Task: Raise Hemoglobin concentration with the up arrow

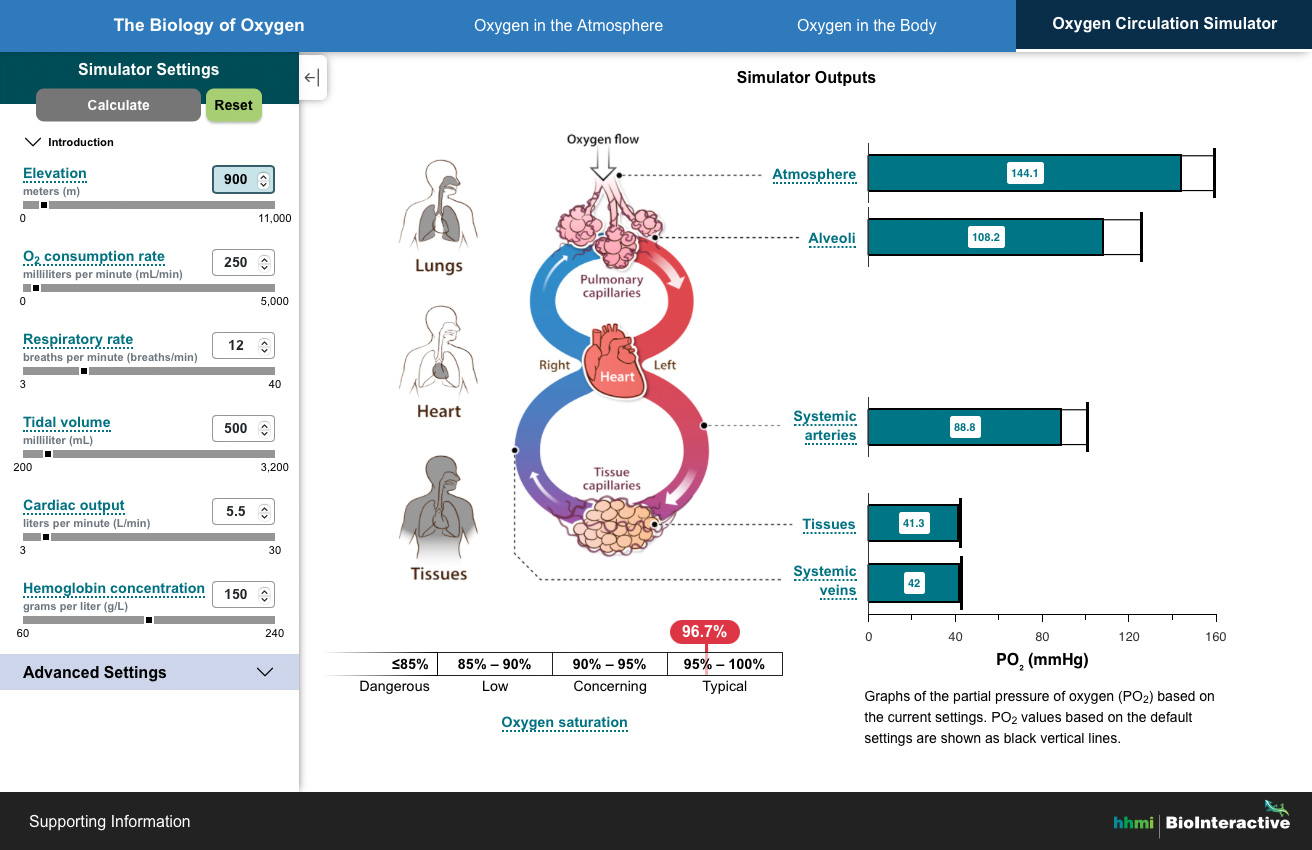Action: 263,589
